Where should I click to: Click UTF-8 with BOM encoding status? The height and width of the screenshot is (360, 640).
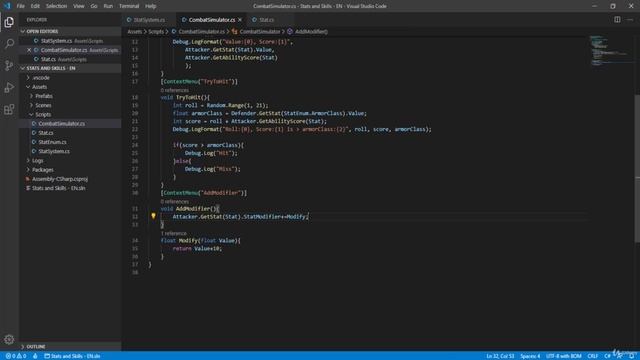point(564,356)
